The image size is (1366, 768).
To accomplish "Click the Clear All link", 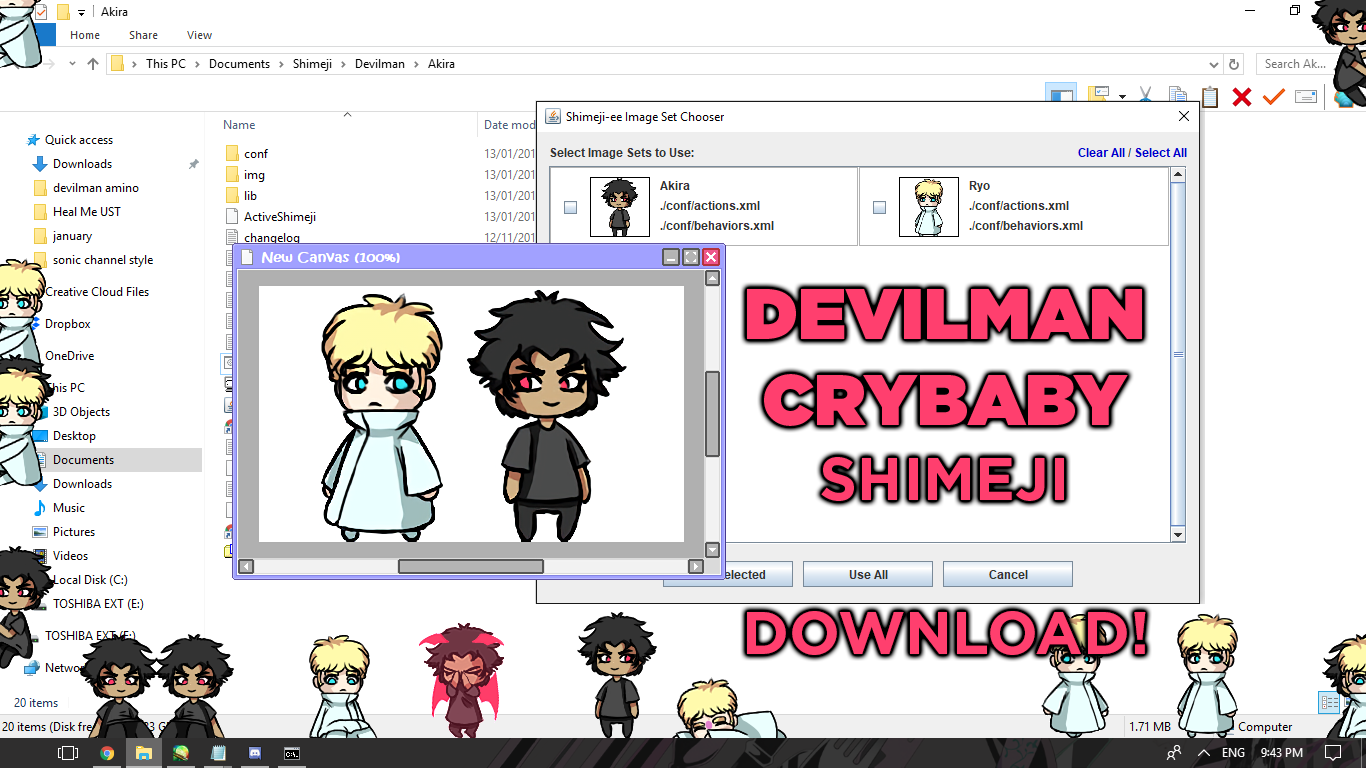I will point(1101,153).
